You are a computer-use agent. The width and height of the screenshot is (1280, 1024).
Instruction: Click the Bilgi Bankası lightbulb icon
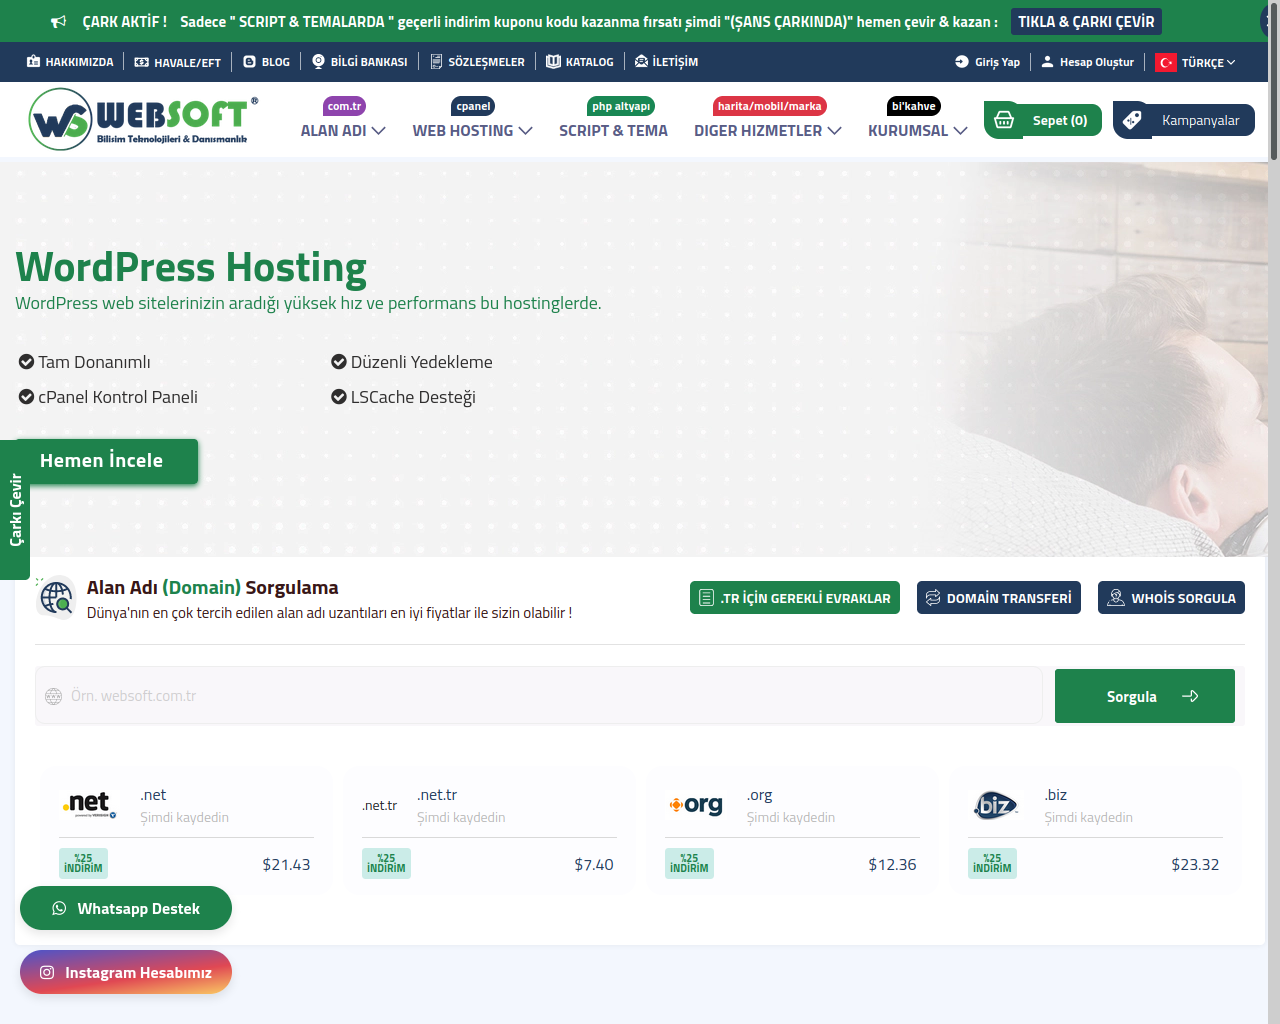click(x=318, y=62)
